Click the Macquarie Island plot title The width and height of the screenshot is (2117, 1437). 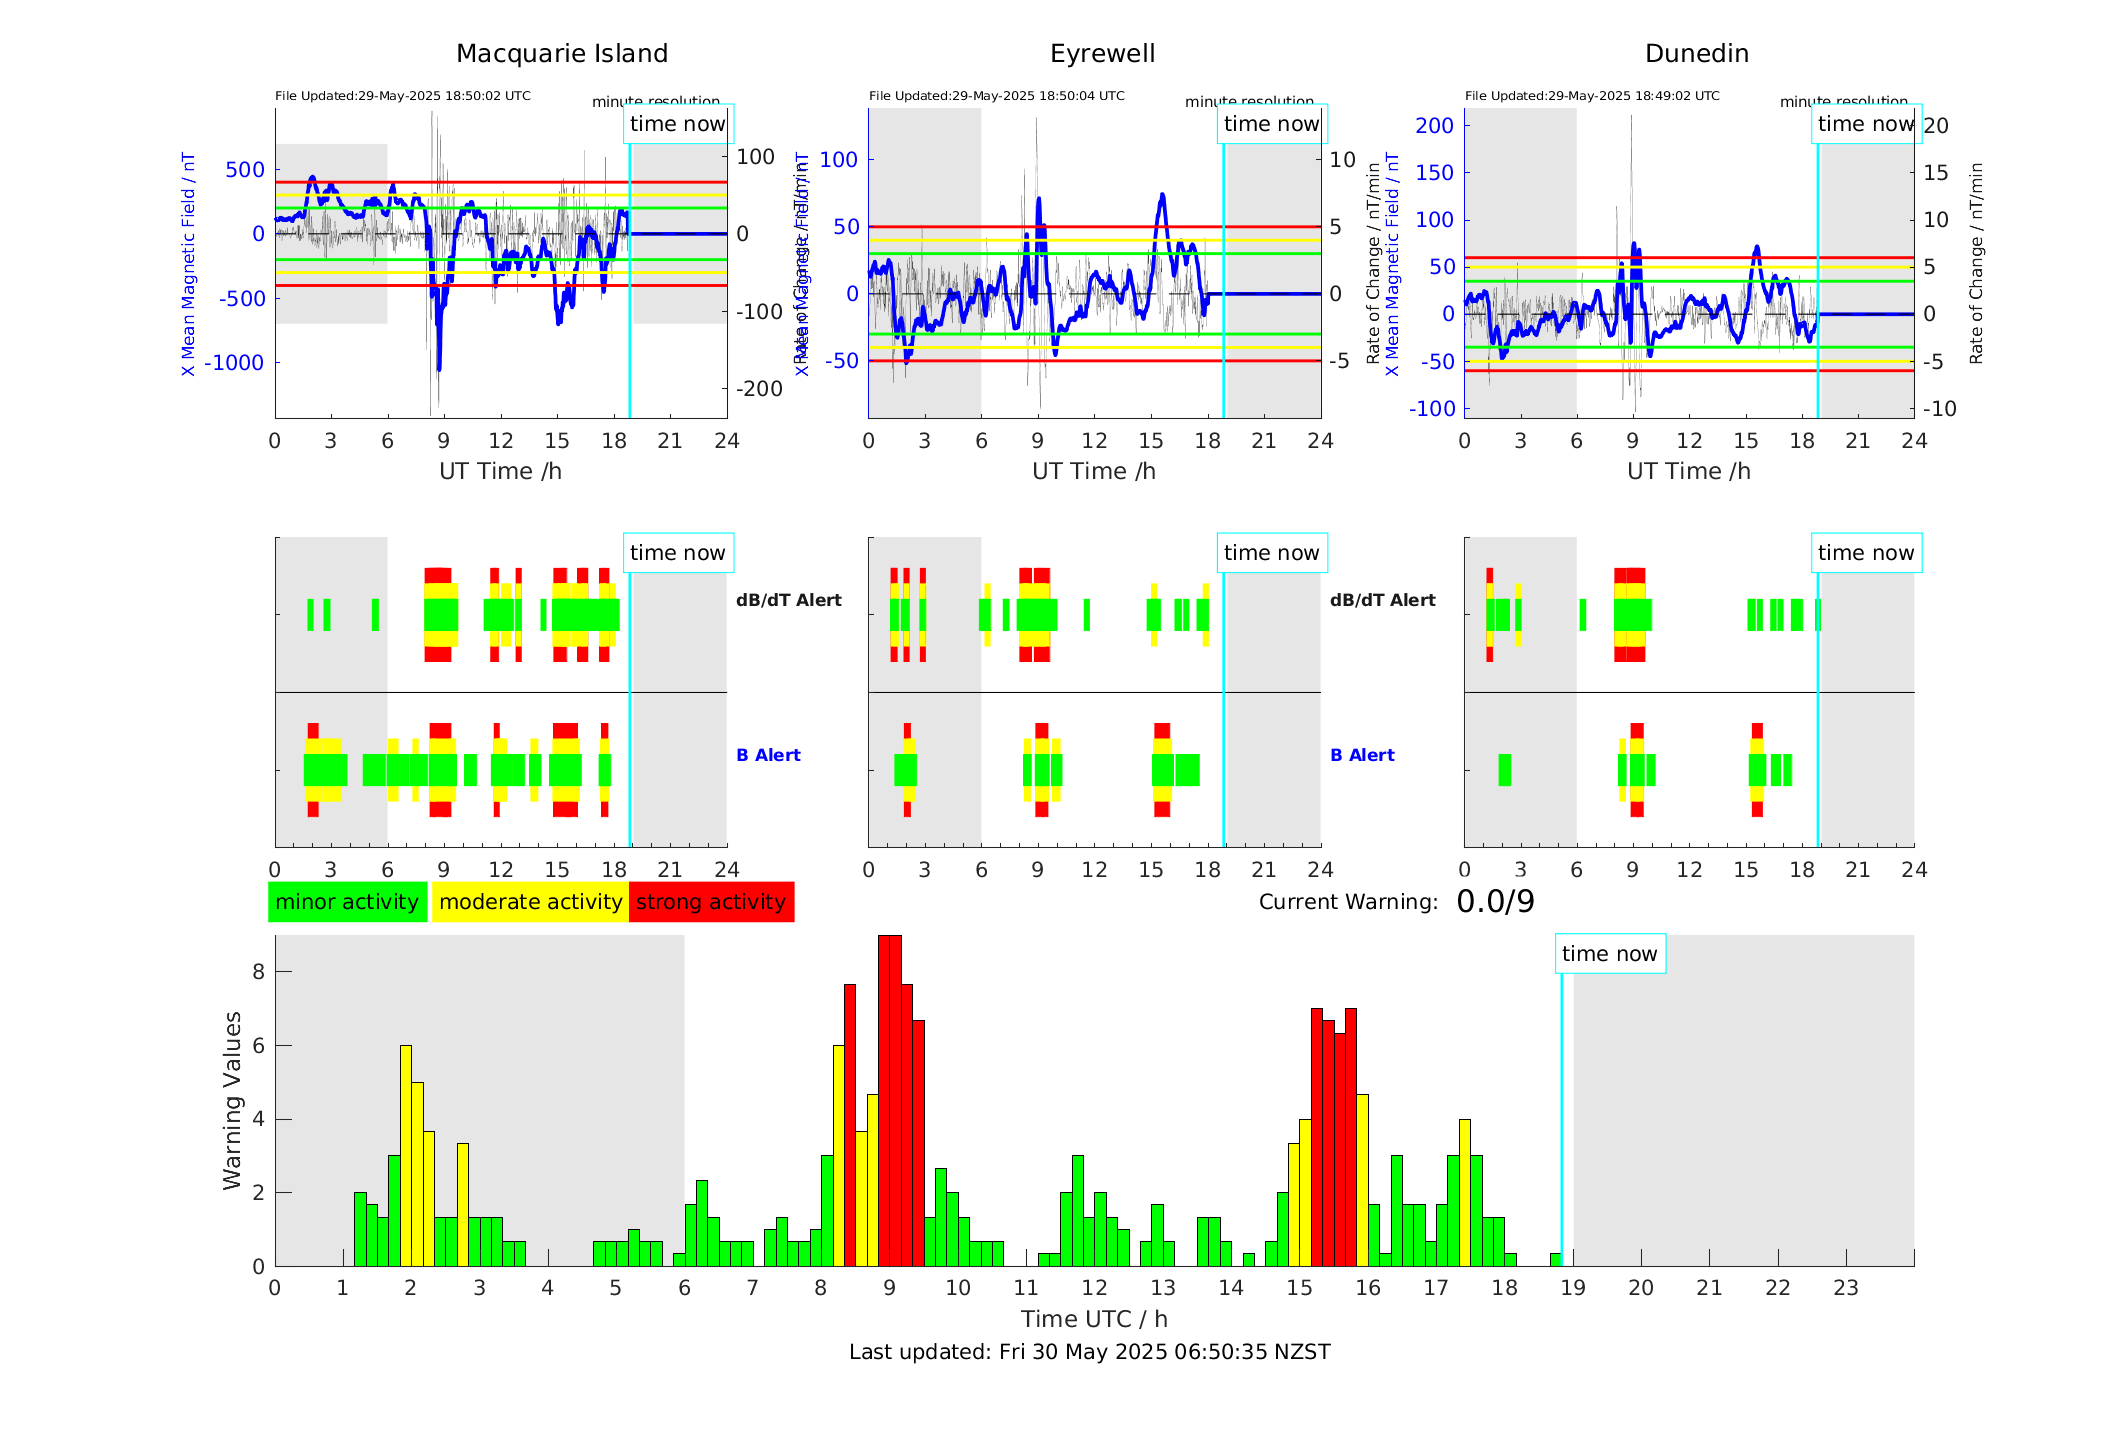click(562, 54)
